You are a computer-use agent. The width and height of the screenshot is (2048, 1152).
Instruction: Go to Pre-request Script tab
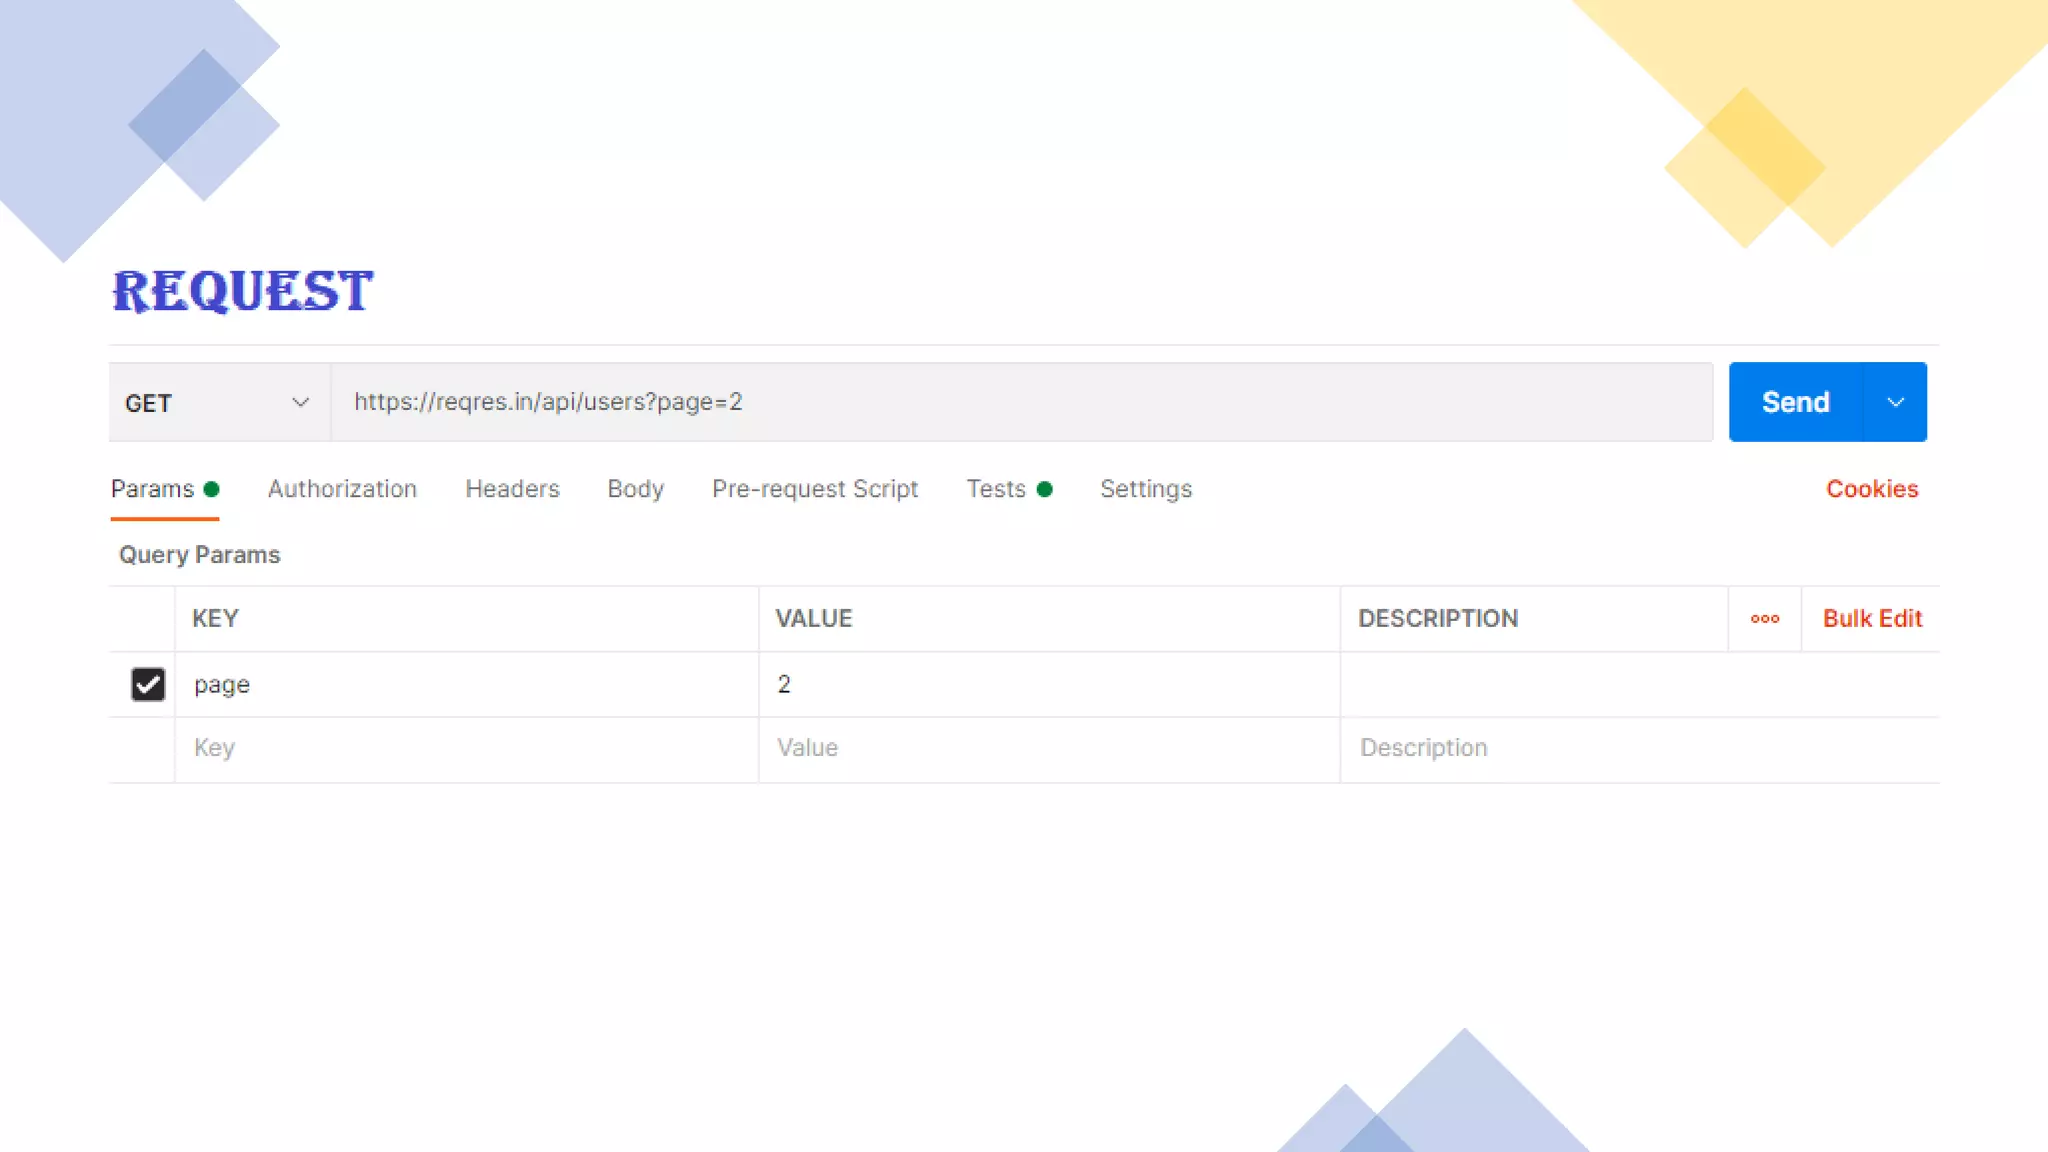pos(814,489)
